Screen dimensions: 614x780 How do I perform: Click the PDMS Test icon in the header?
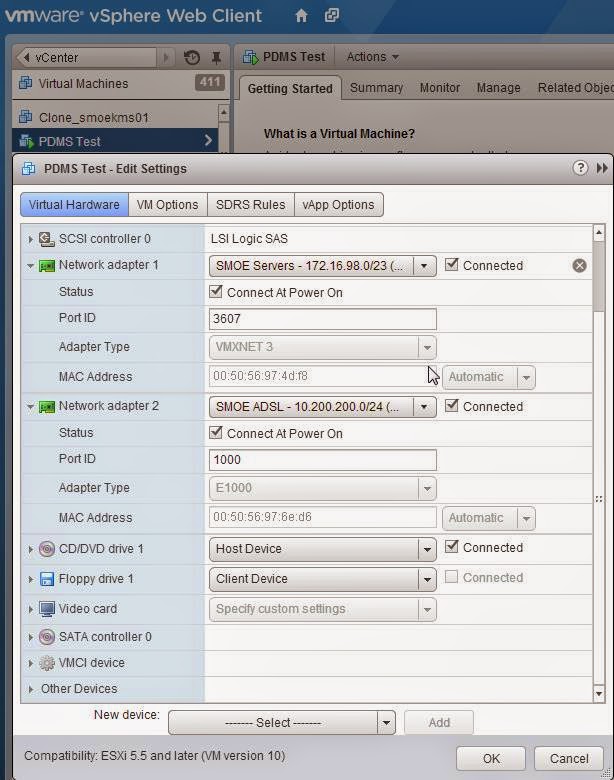[x=251, y=57]
